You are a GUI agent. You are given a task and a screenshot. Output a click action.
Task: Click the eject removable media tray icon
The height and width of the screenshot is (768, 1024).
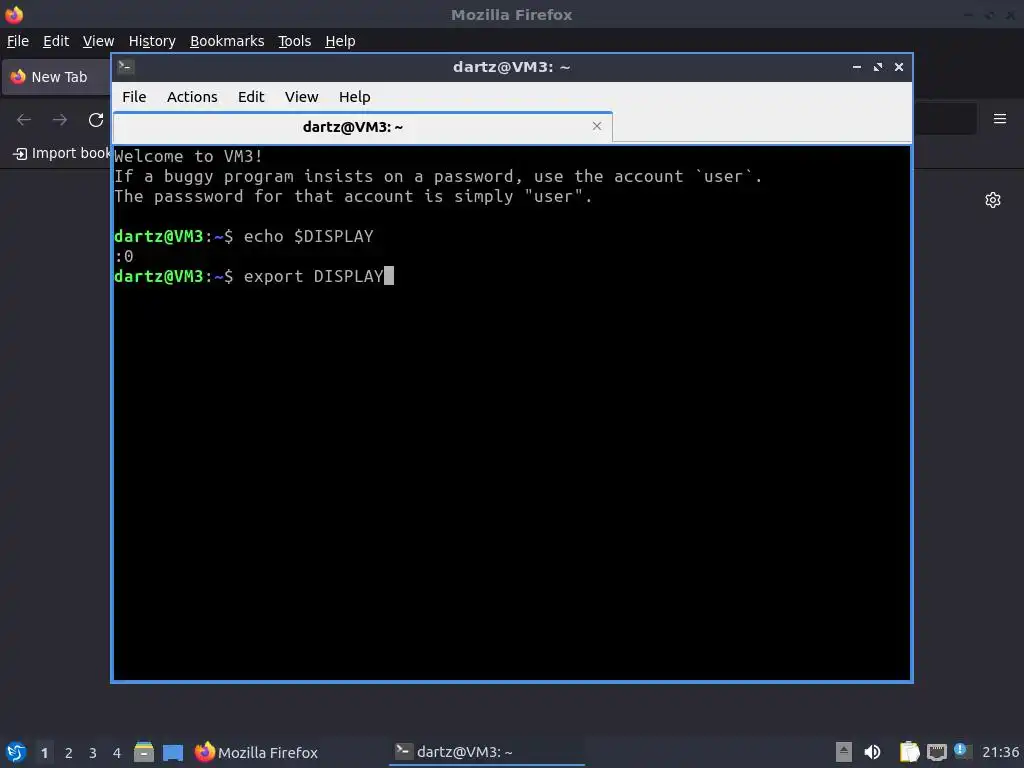(x=844, y=752)
